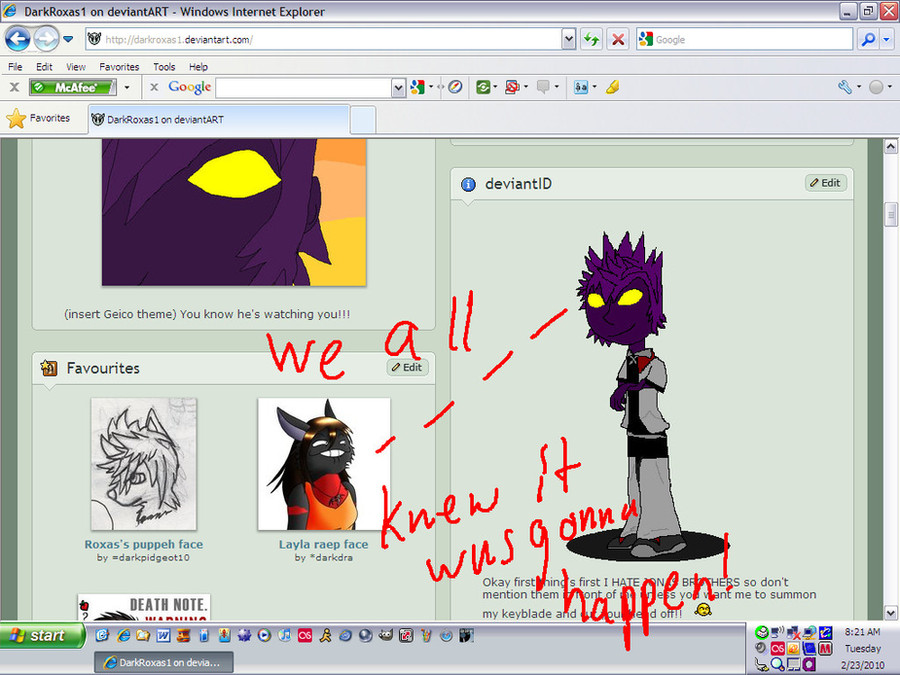The height and width of the screenshot is (675, 900).
Task: Open the McAfee toolbar dropdown arrow
Action: (127, 87)
